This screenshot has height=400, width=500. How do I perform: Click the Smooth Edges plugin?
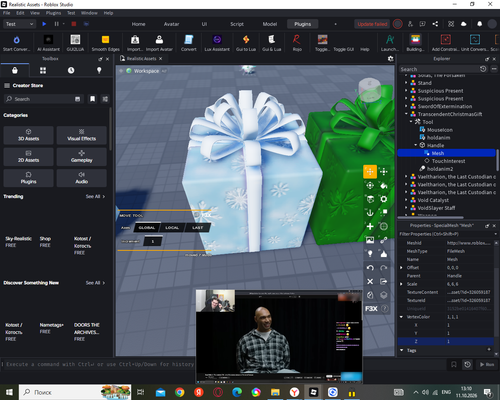[105, 43]
